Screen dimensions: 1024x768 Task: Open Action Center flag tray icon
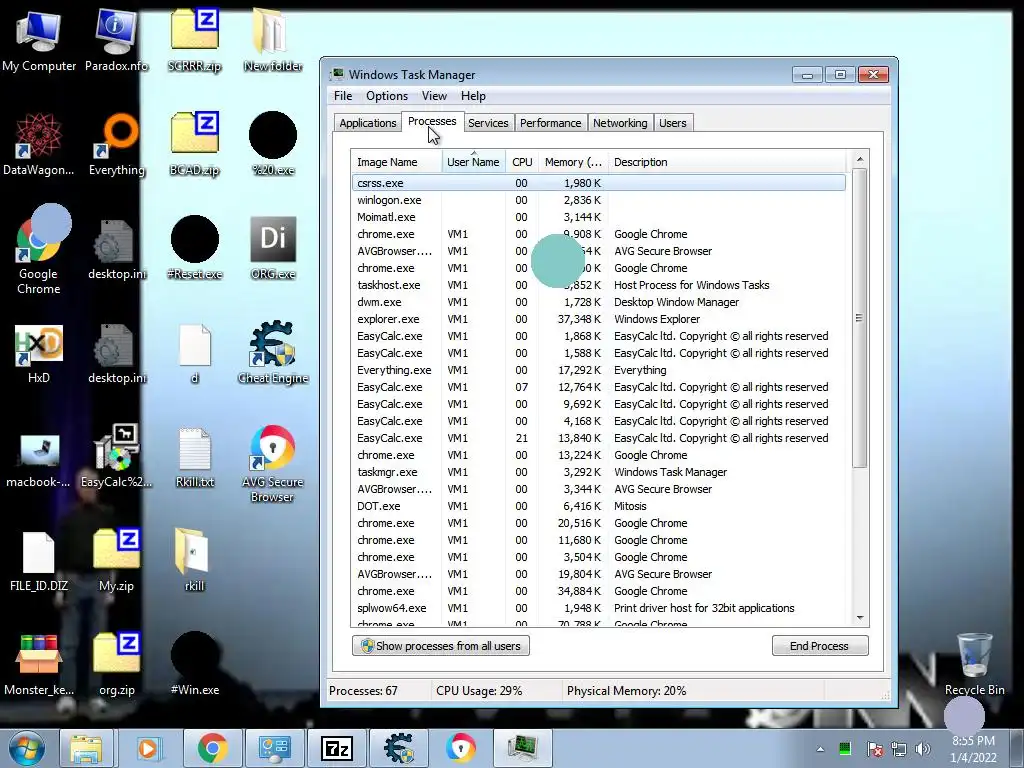click(x=874, y=749)
